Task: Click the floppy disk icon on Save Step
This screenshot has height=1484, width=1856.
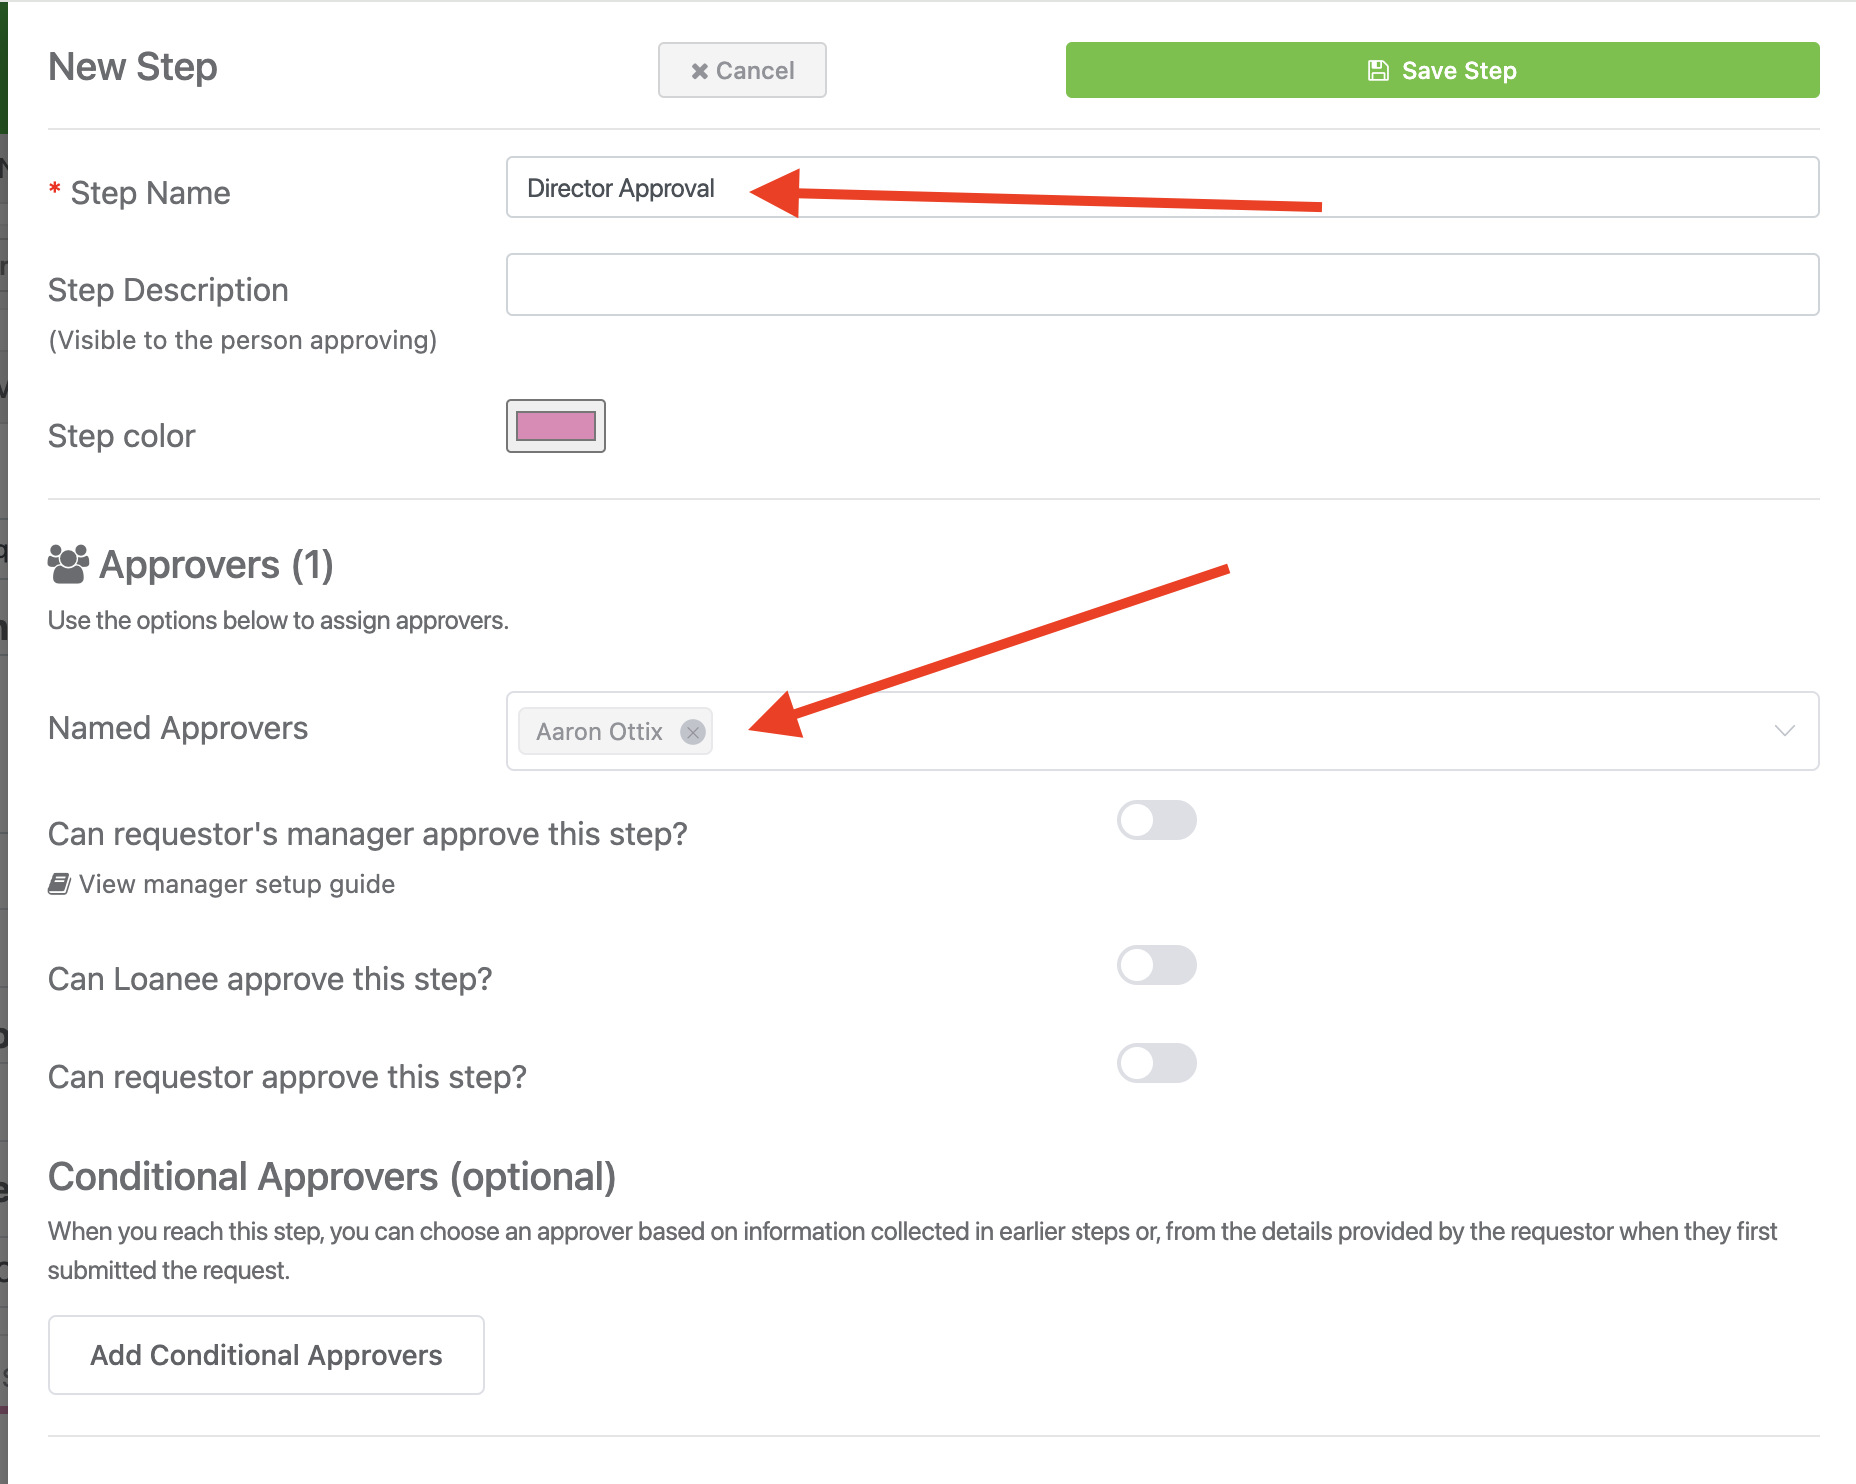Action: coord(1378,70)
